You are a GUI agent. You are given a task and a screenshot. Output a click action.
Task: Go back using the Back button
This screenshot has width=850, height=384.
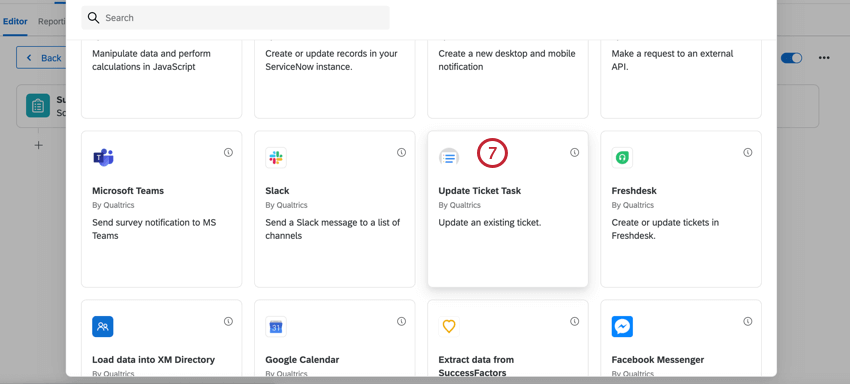(x=41, y=57)
